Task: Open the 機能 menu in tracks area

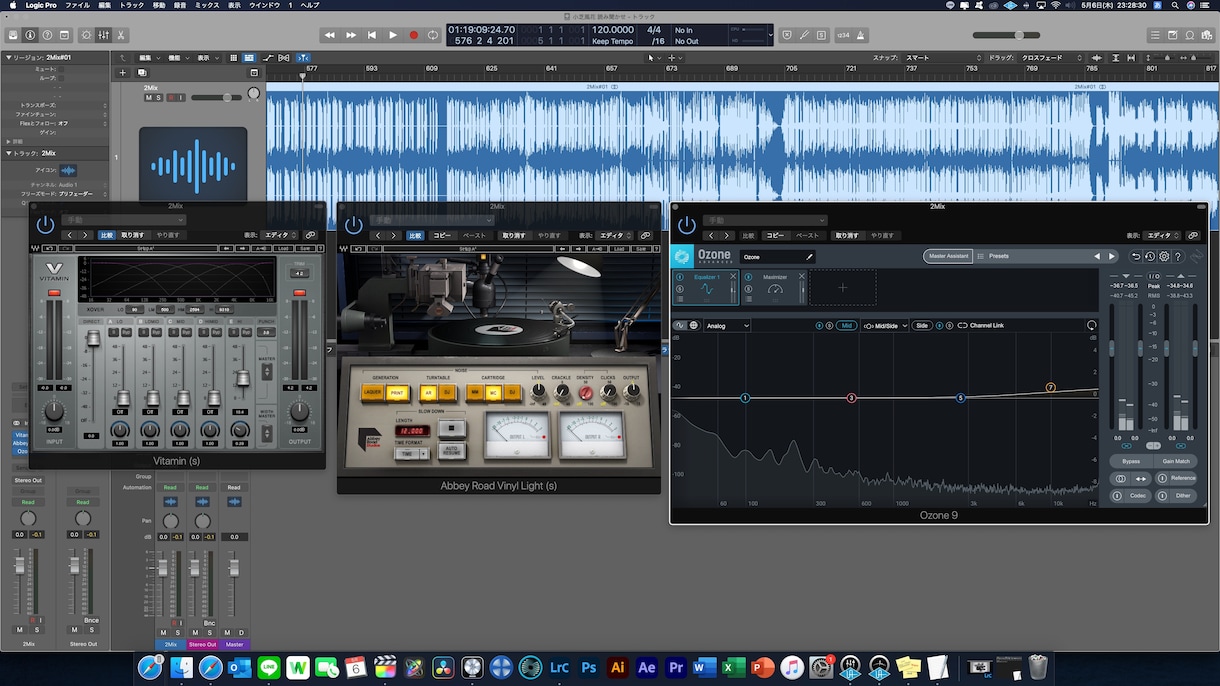Action: coord(178,58)
